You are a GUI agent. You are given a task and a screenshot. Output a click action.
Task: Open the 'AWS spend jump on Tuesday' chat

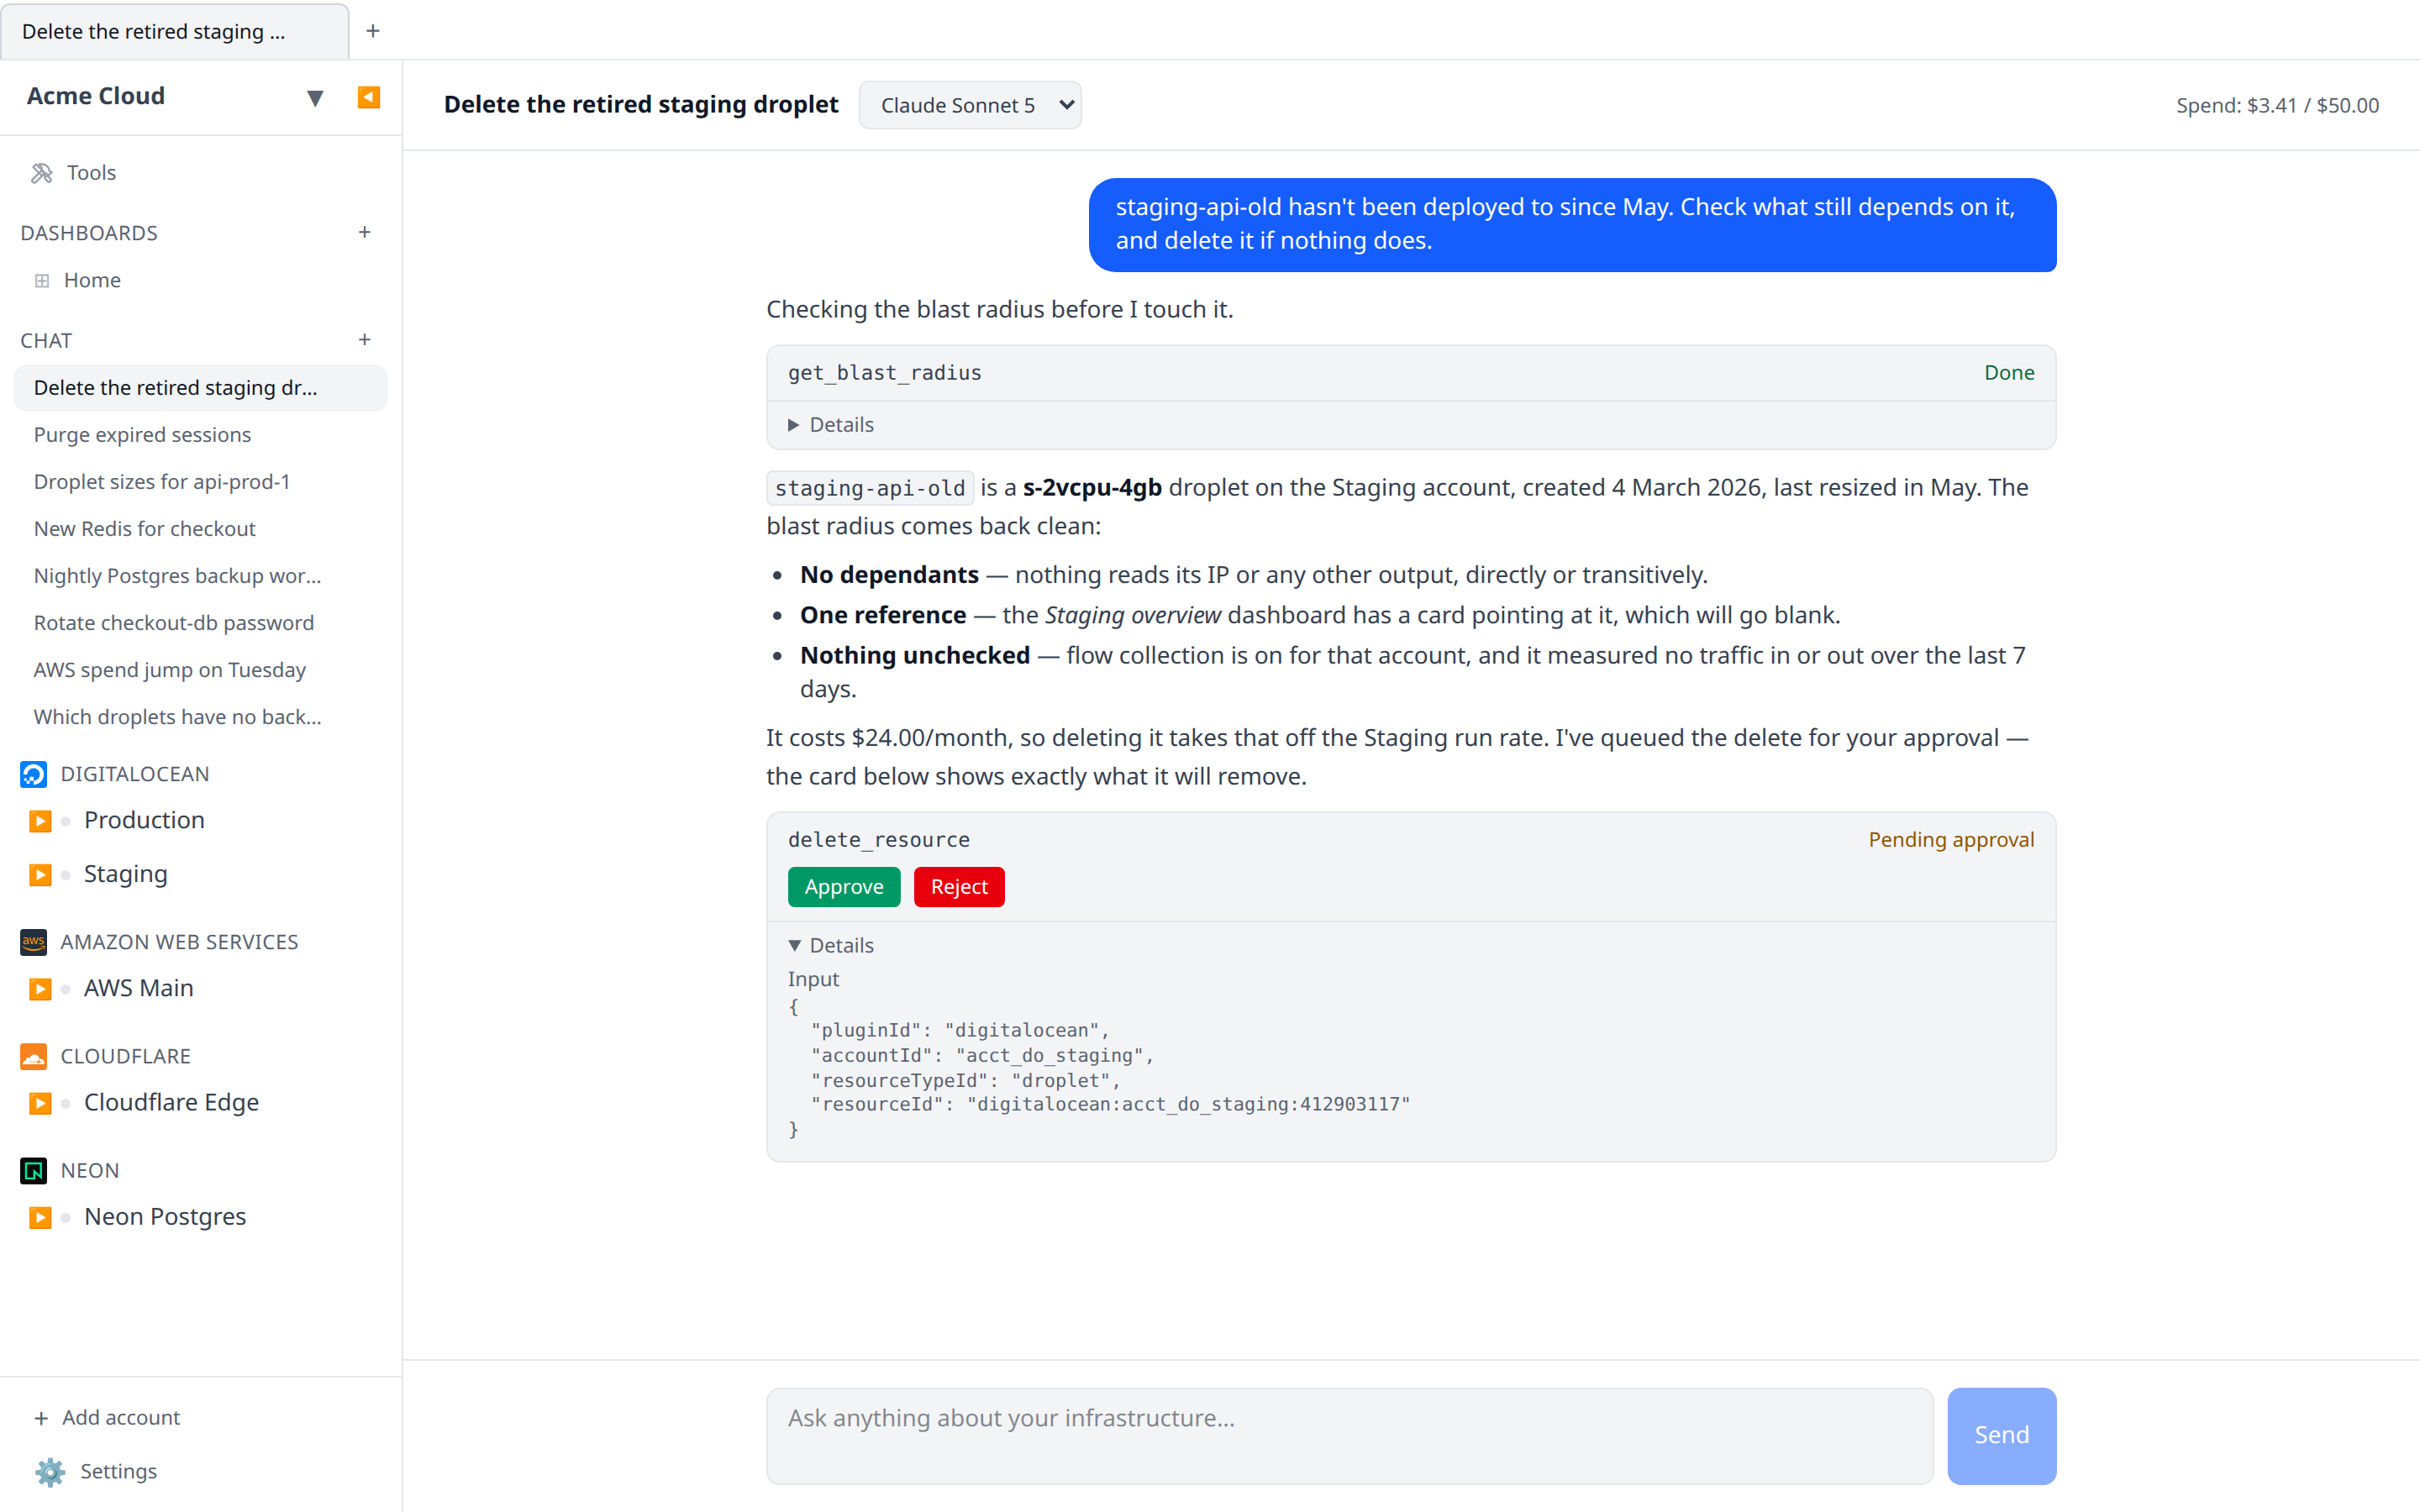200,670
